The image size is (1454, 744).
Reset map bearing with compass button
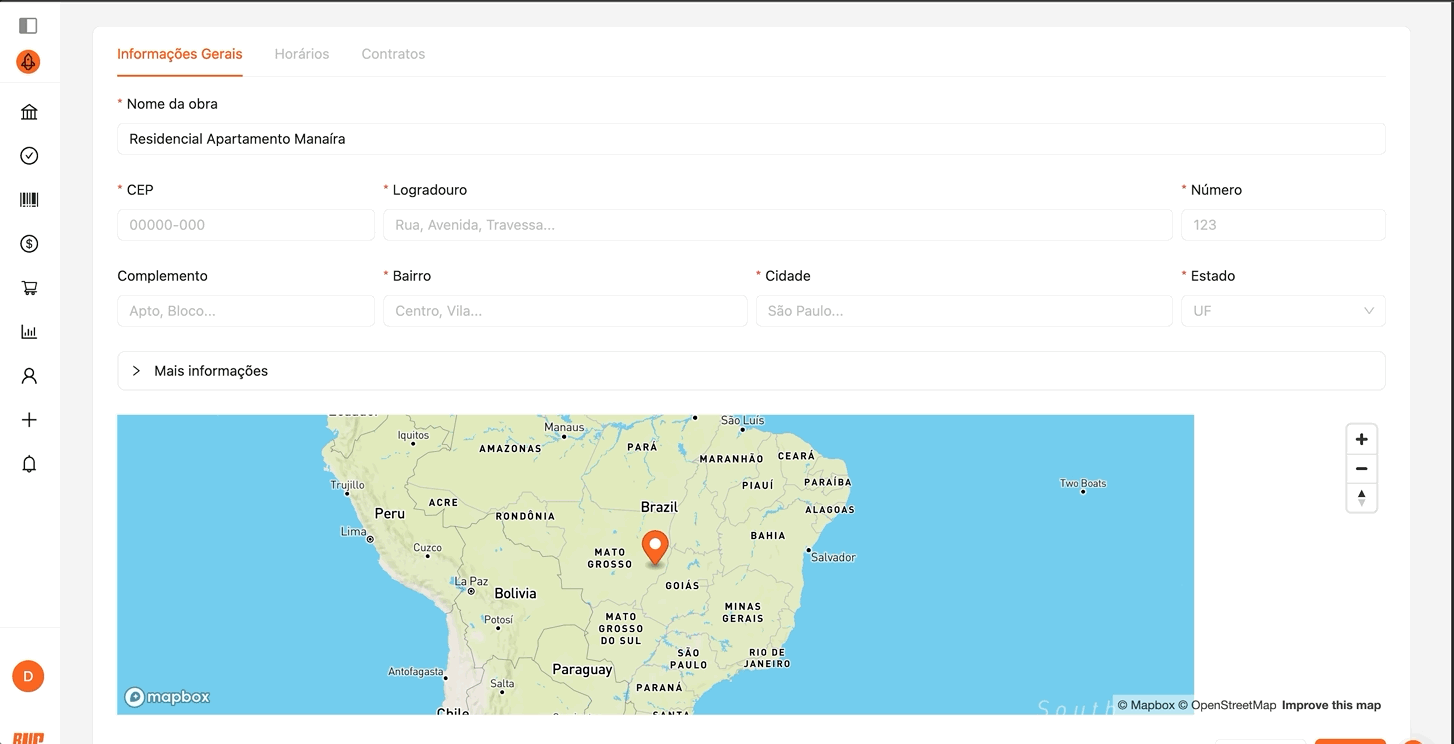coord(1361,497)
